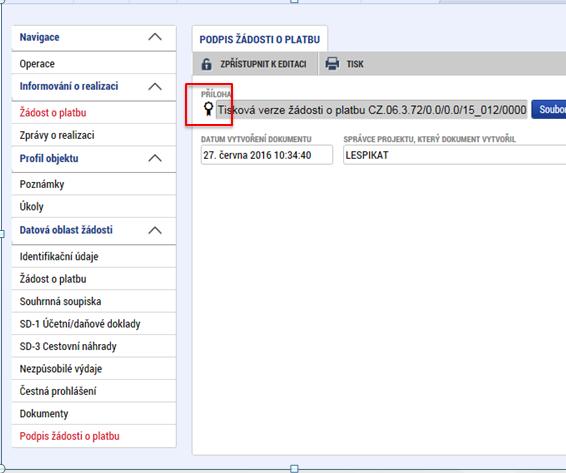Open Podpis žádosti o platbu sidebar item
The width and height of the screenshot is (566, 473).
point(94,436)
